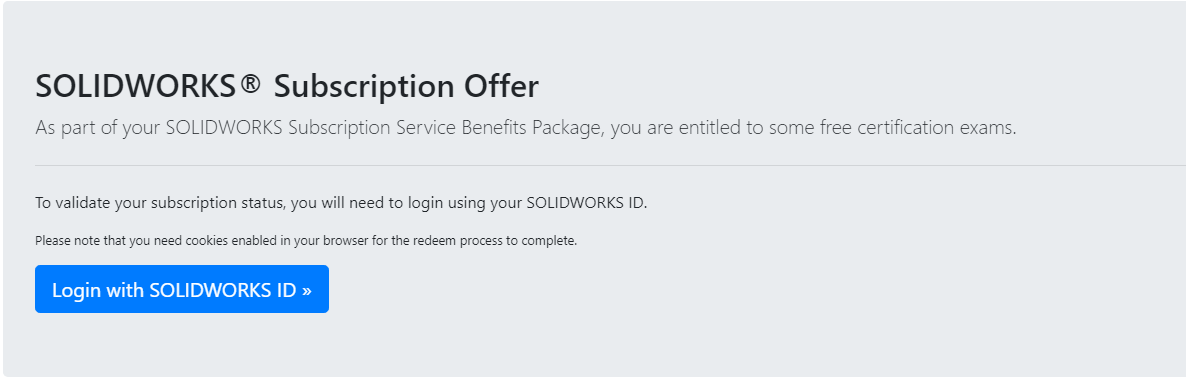Click the 'you are entitled' subtitle words
Screen dimensions: 1186x386
[670, 128]
